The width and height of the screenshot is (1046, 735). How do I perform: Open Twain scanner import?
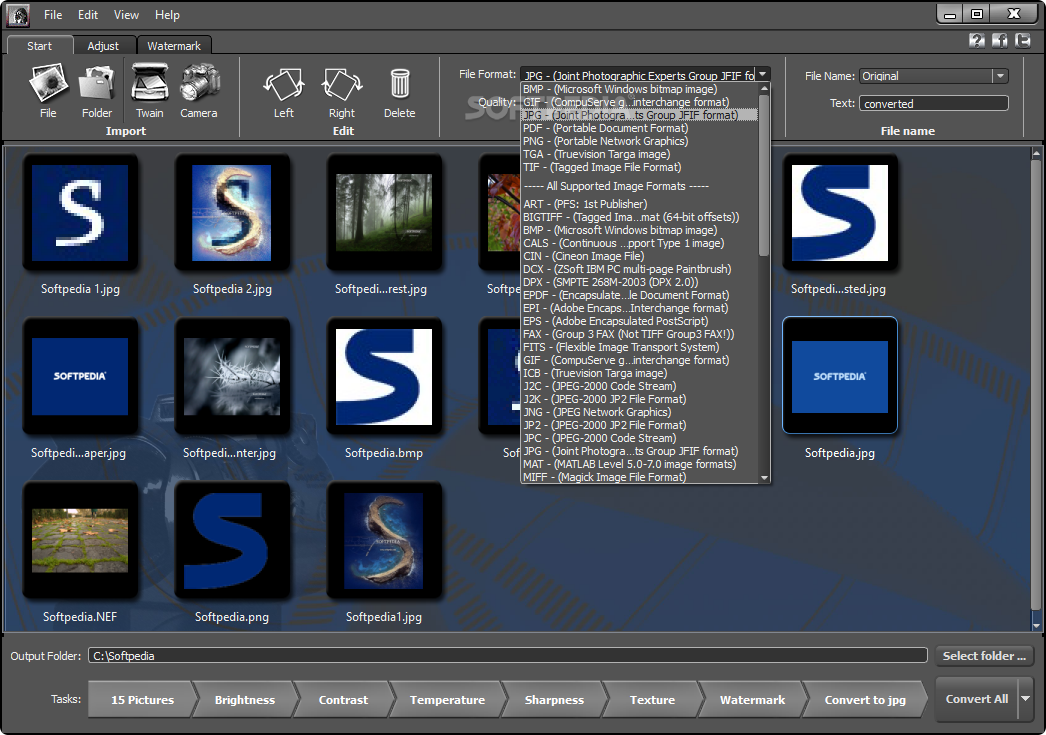pos(149,91)
